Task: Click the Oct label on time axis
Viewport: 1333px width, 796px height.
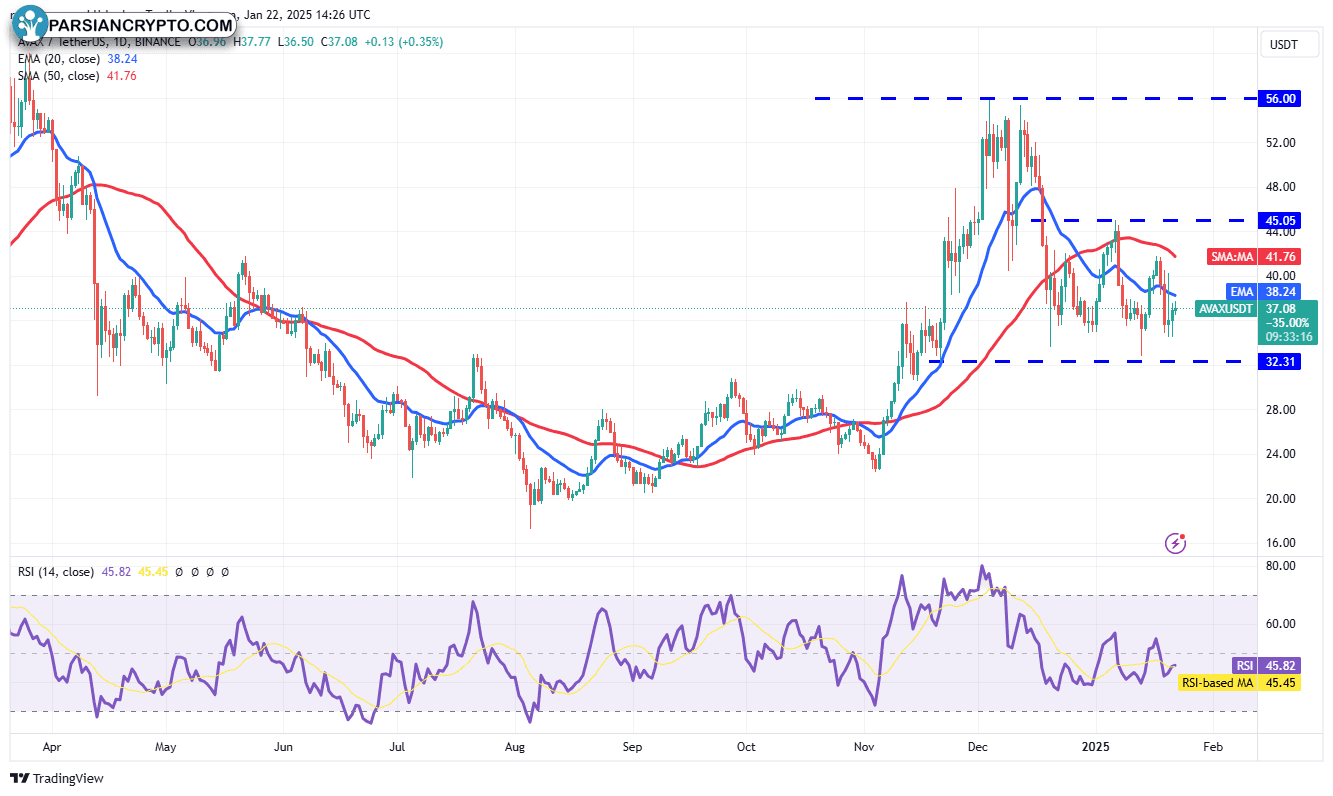Action: (744, 747)
